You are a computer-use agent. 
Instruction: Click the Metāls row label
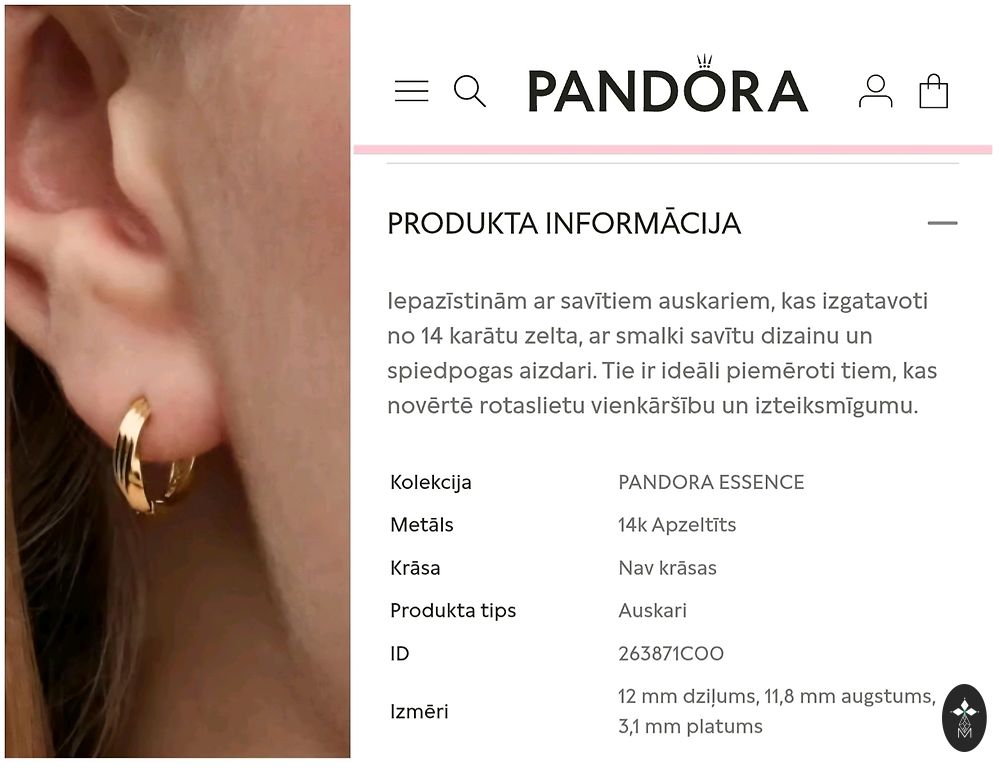[x=422, y=525]
